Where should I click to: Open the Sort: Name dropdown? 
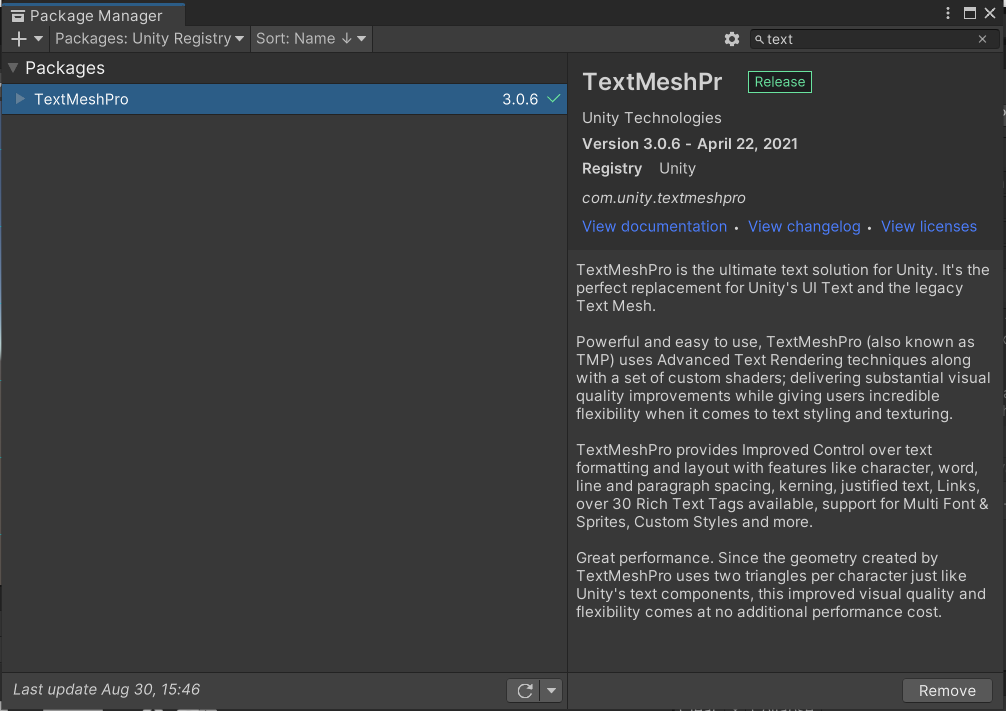click(311, 39)
